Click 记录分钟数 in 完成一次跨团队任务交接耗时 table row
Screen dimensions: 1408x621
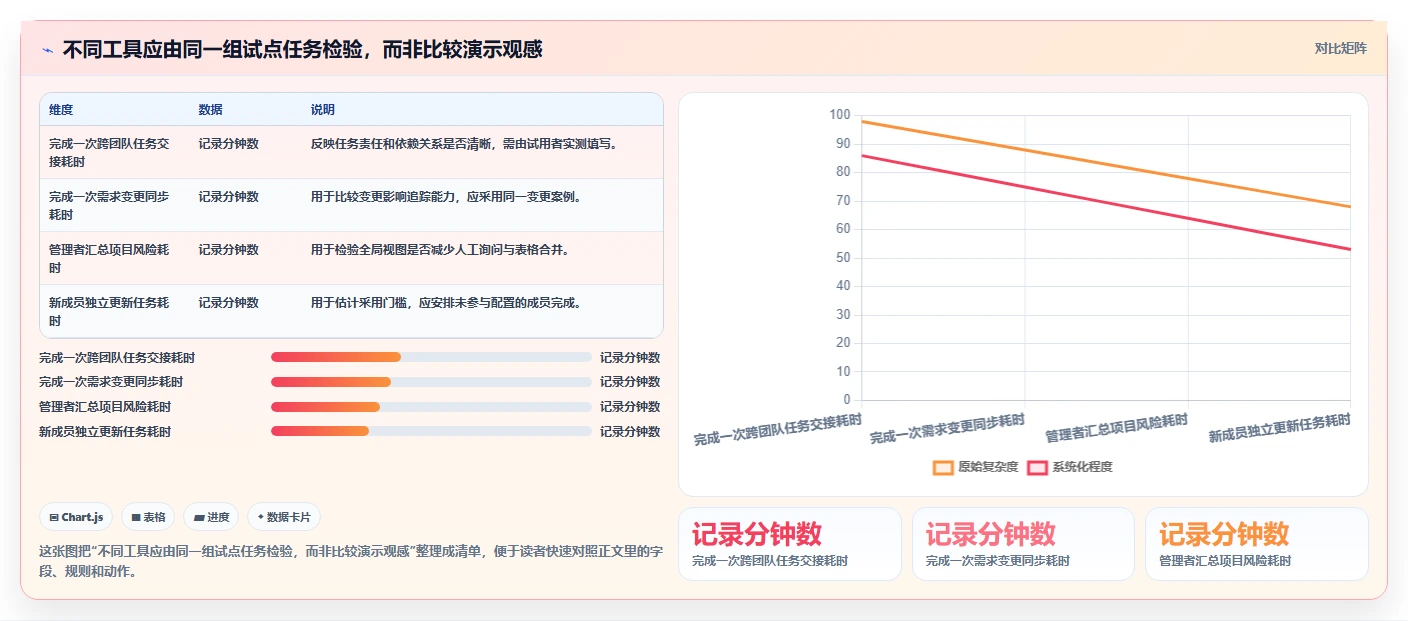[x=228, y=143]
